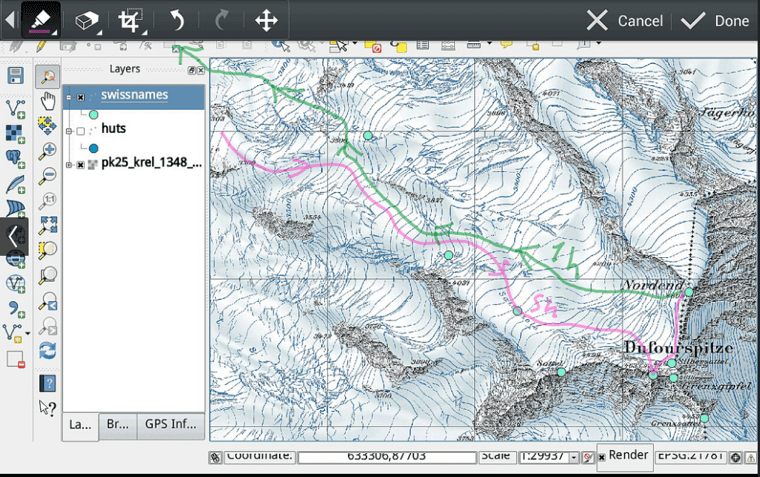This screenshot has width=760, height=477.
Task: Expand the pk25_krel_1348 raster layer
Action: coord(69,164)
